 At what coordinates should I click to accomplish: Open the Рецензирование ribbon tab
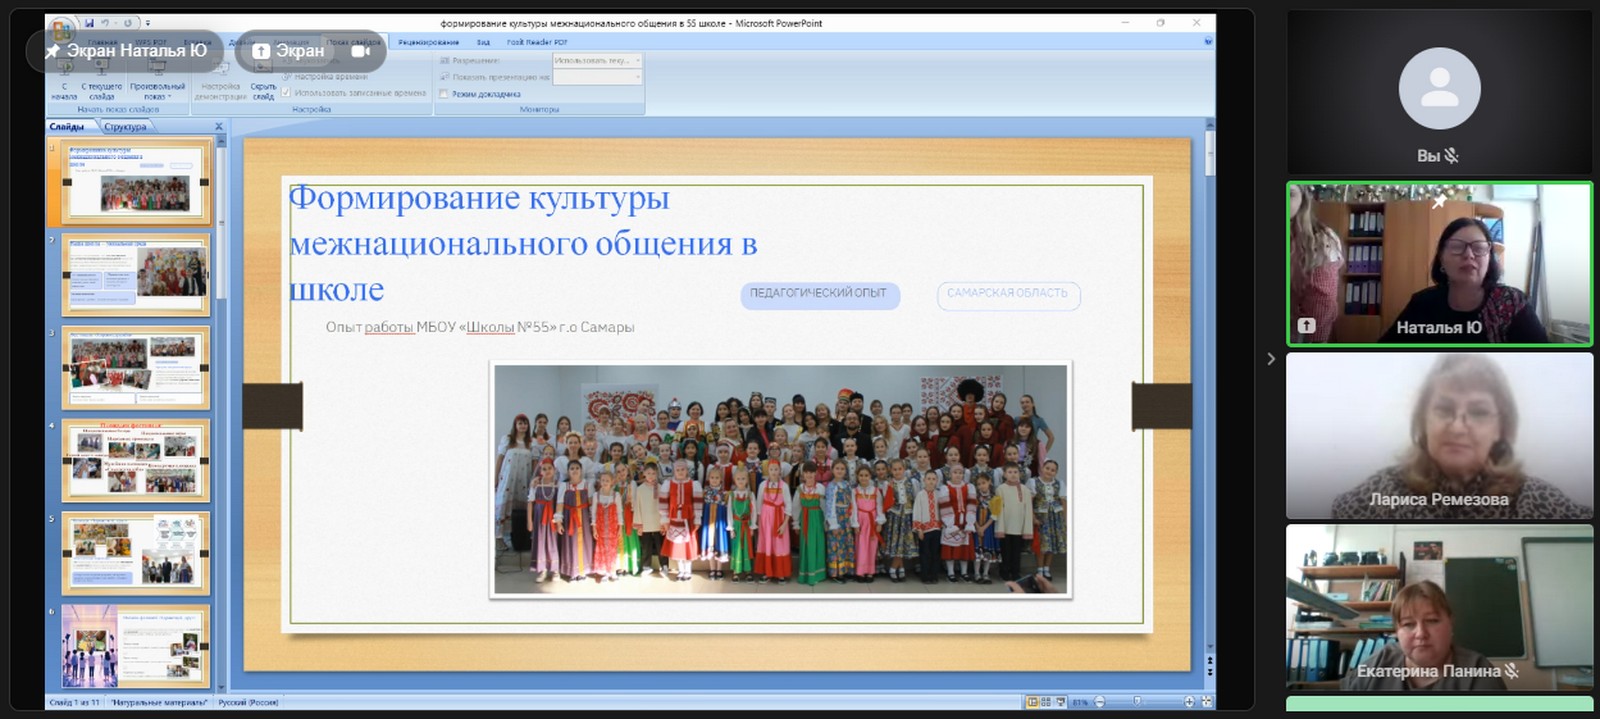[428, 42]
